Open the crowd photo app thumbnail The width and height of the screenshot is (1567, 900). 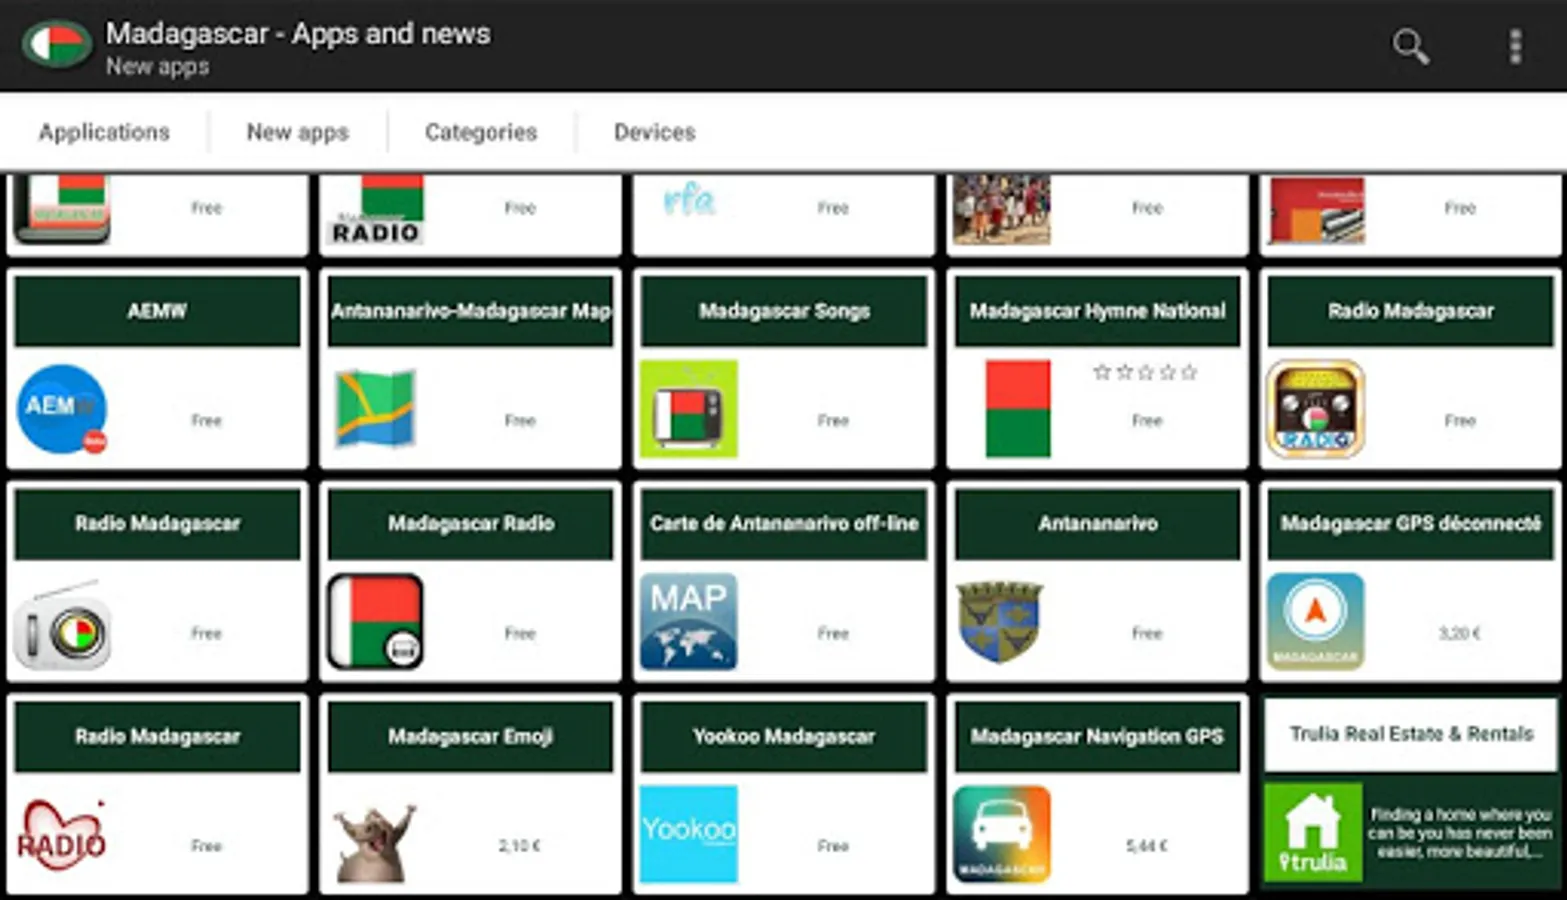coord(1002,210)
